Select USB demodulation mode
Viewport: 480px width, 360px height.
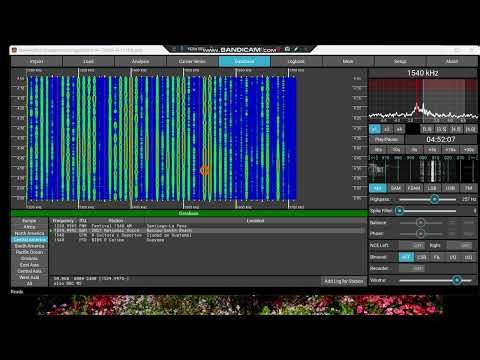[x=450, y=188]
